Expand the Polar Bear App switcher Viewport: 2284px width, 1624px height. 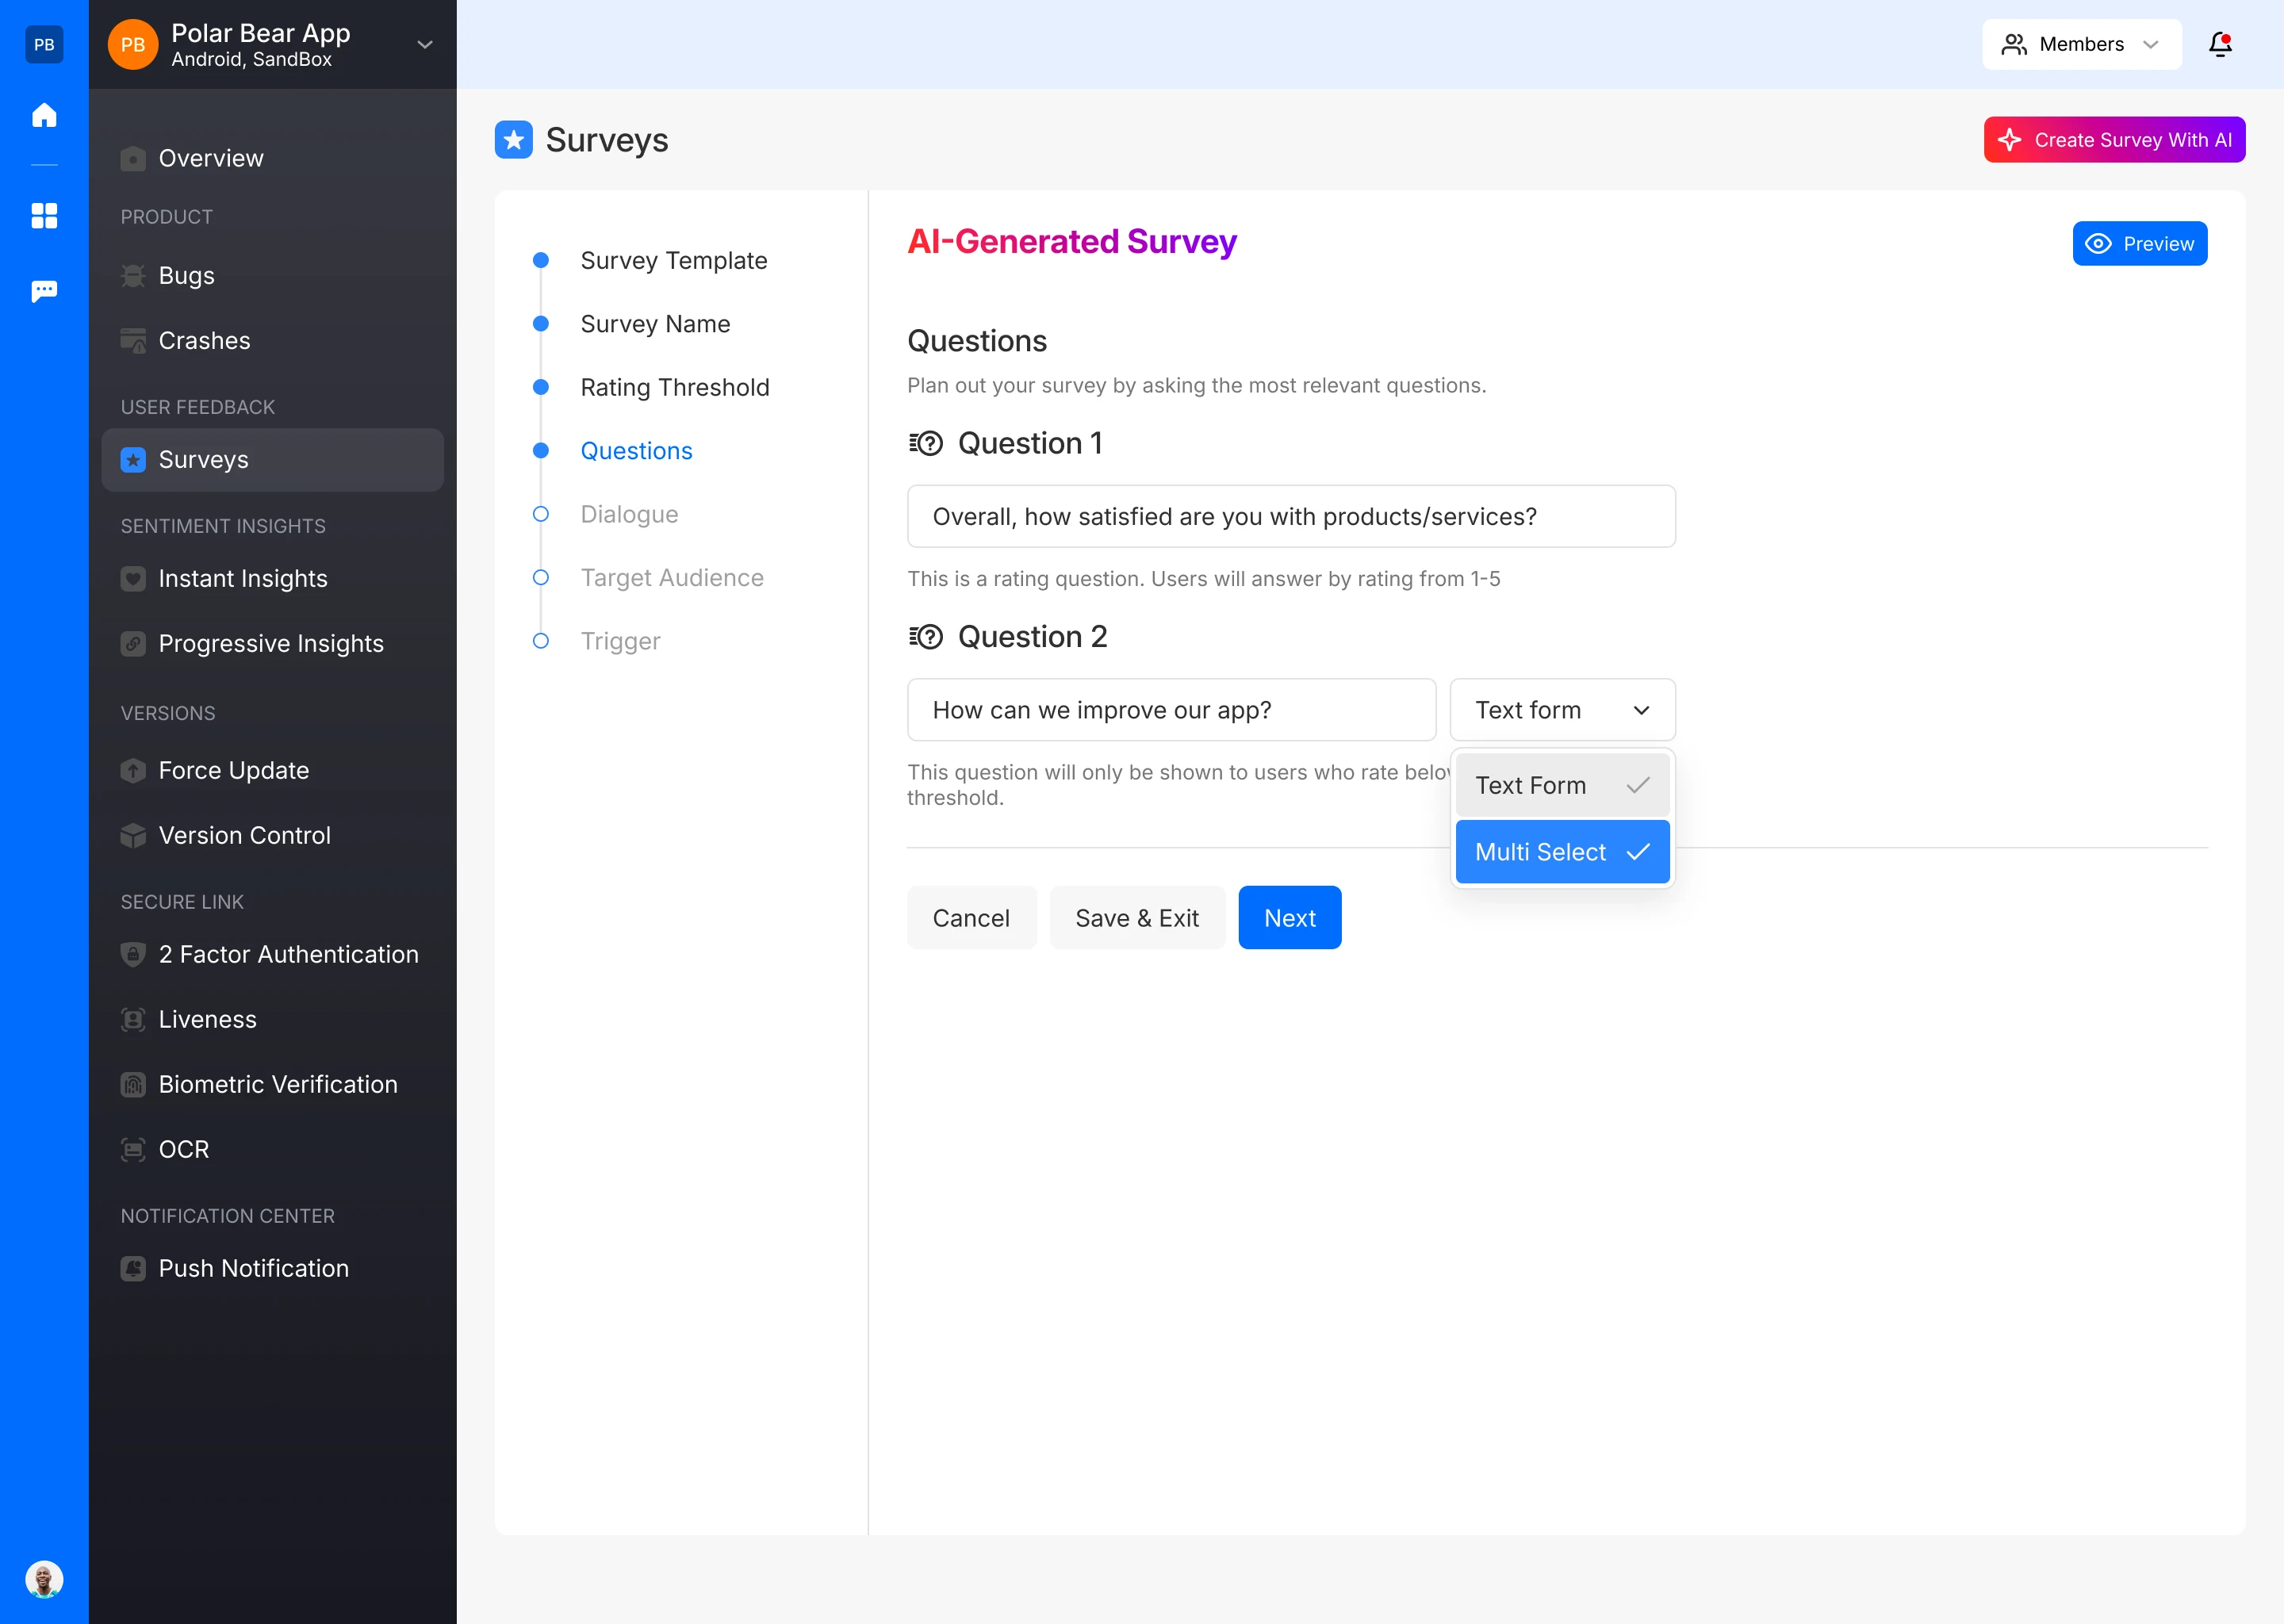425,45
